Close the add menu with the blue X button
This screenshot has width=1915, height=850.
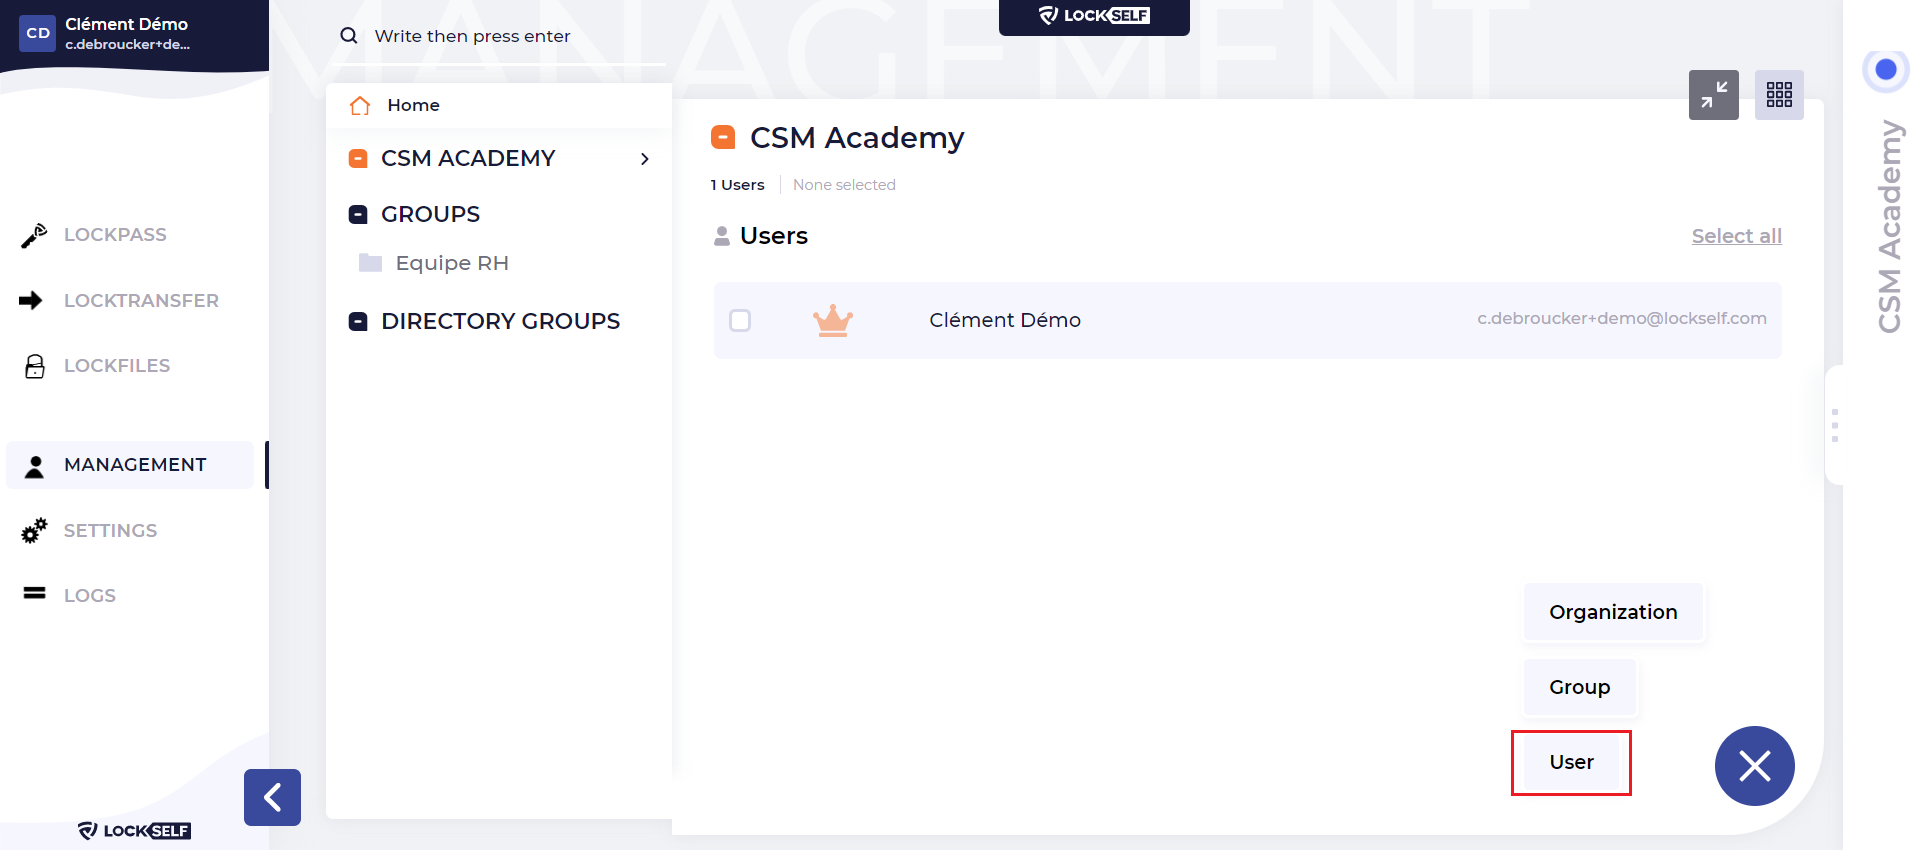(1754, 766)
